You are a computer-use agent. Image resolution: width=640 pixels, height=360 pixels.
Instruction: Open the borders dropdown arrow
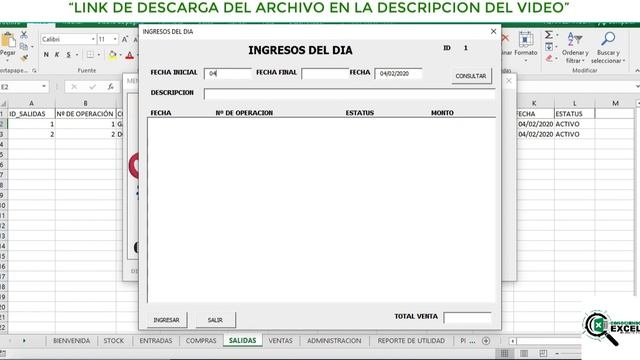(99, 55)
